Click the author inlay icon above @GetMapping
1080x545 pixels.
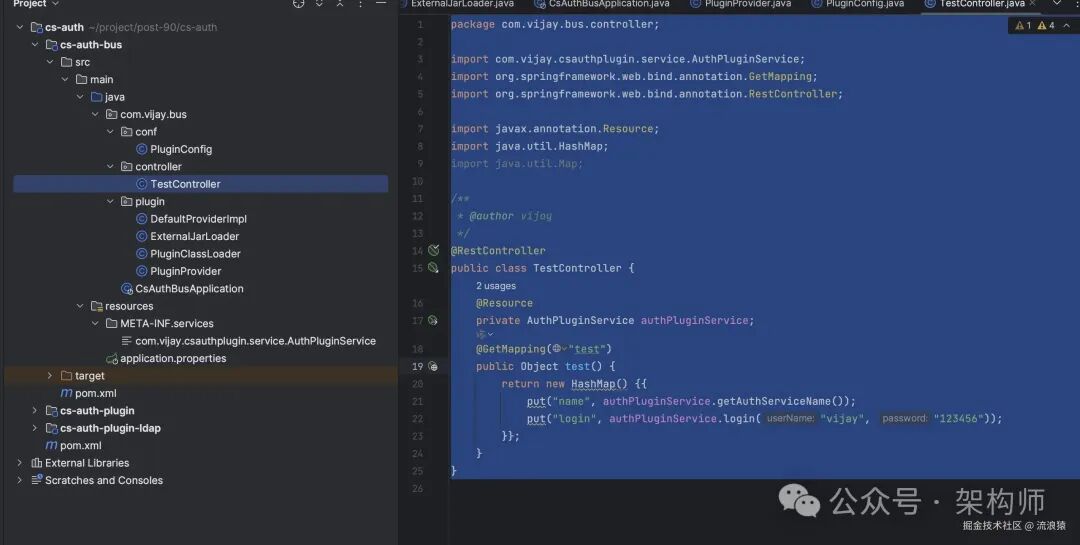point(485,335)
